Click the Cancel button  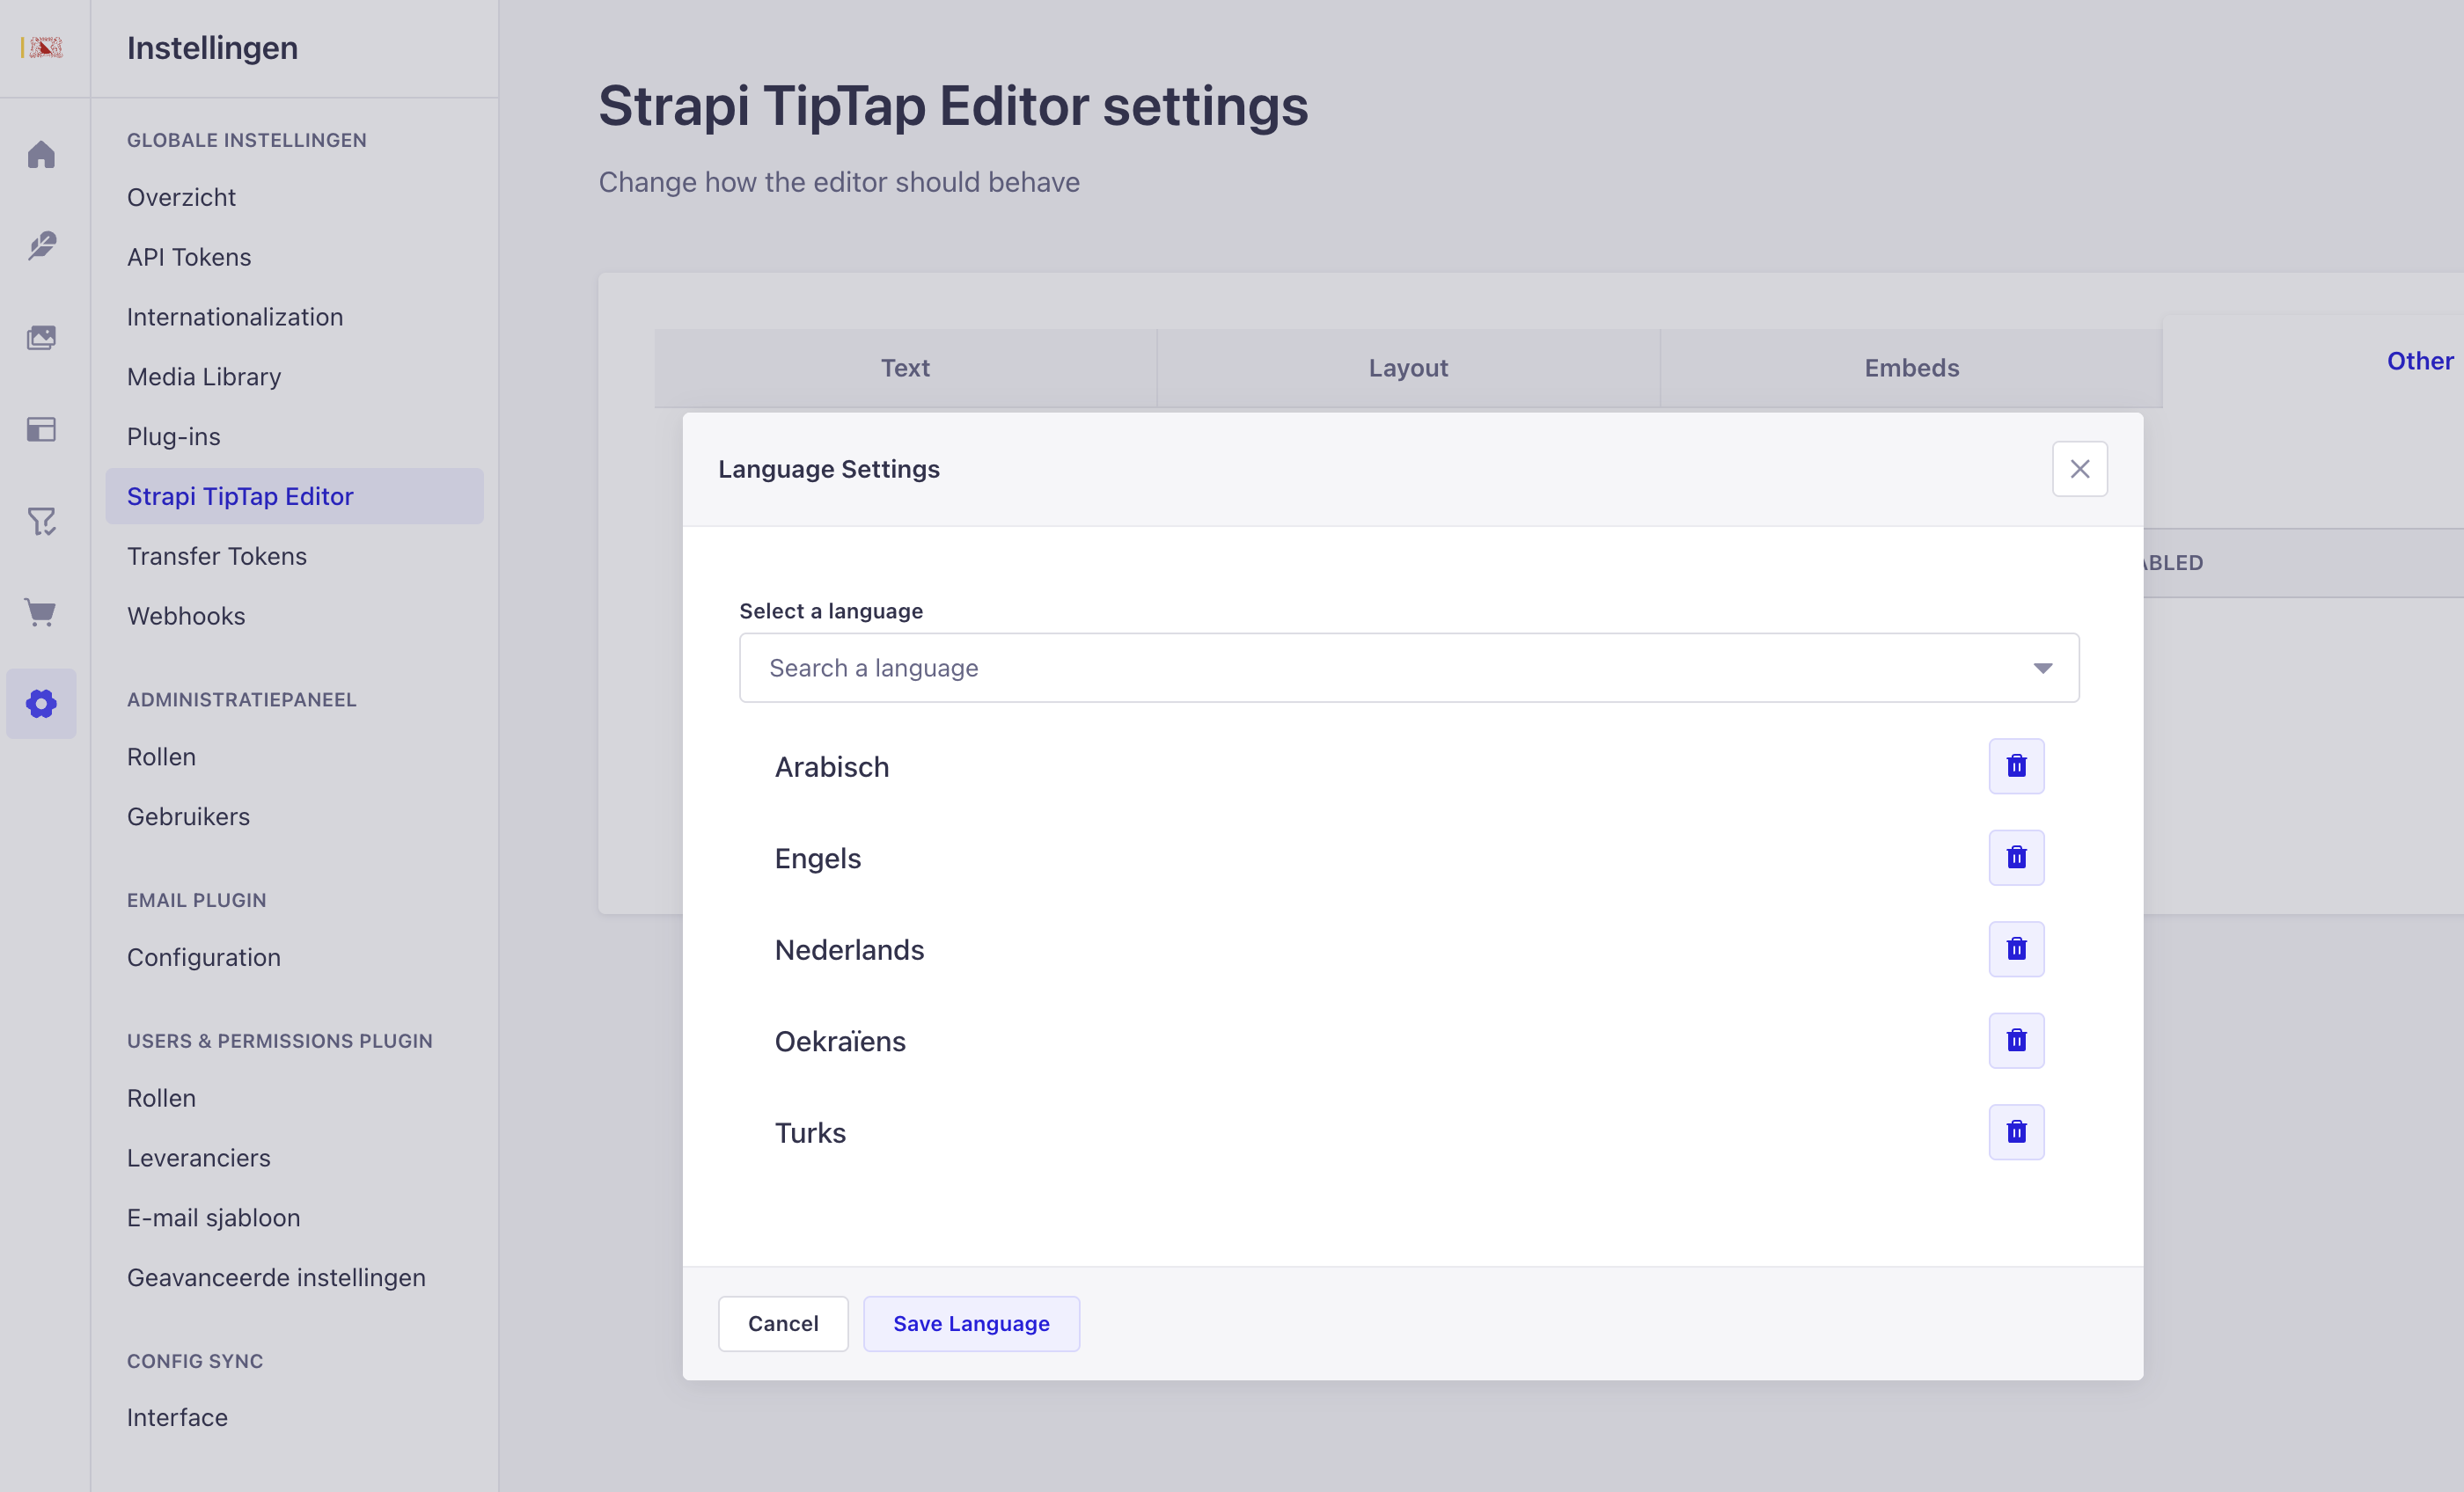click(x=783, y=1324)
